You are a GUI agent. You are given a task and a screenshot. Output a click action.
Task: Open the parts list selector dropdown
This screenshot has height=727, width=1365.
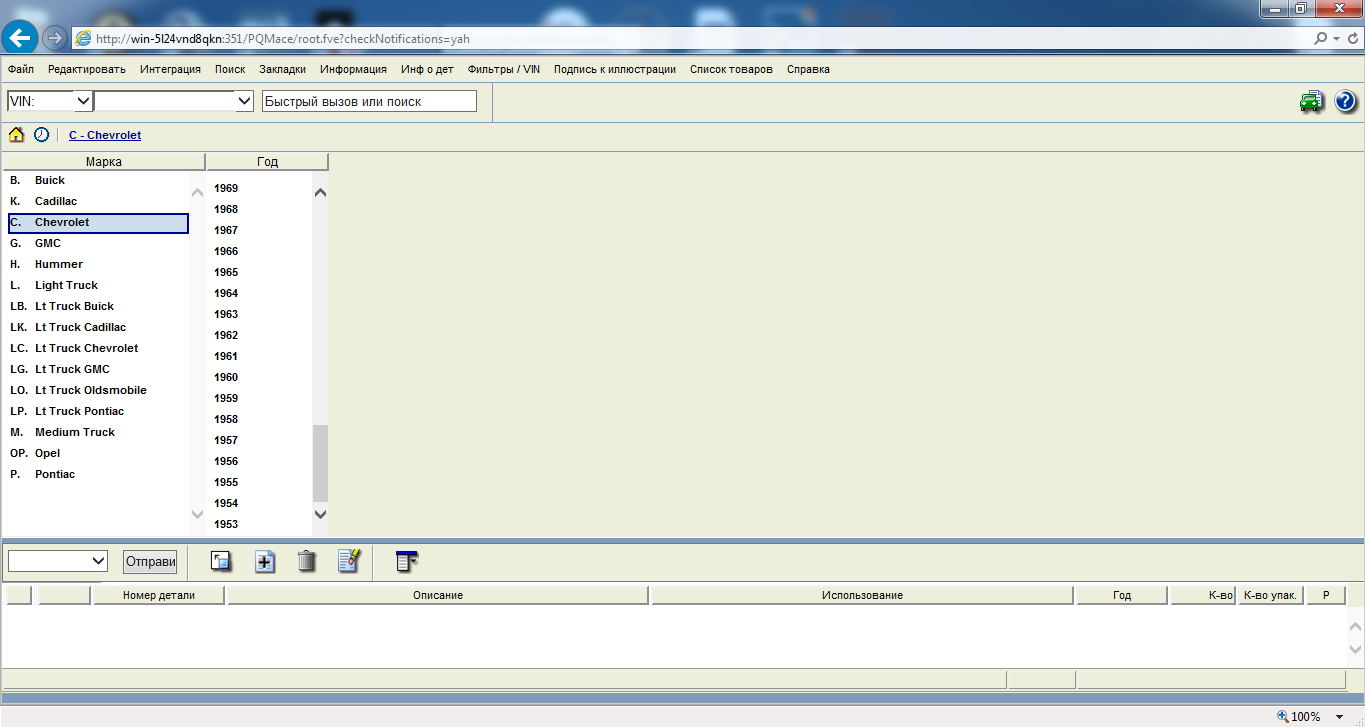(x=58, y=561)
